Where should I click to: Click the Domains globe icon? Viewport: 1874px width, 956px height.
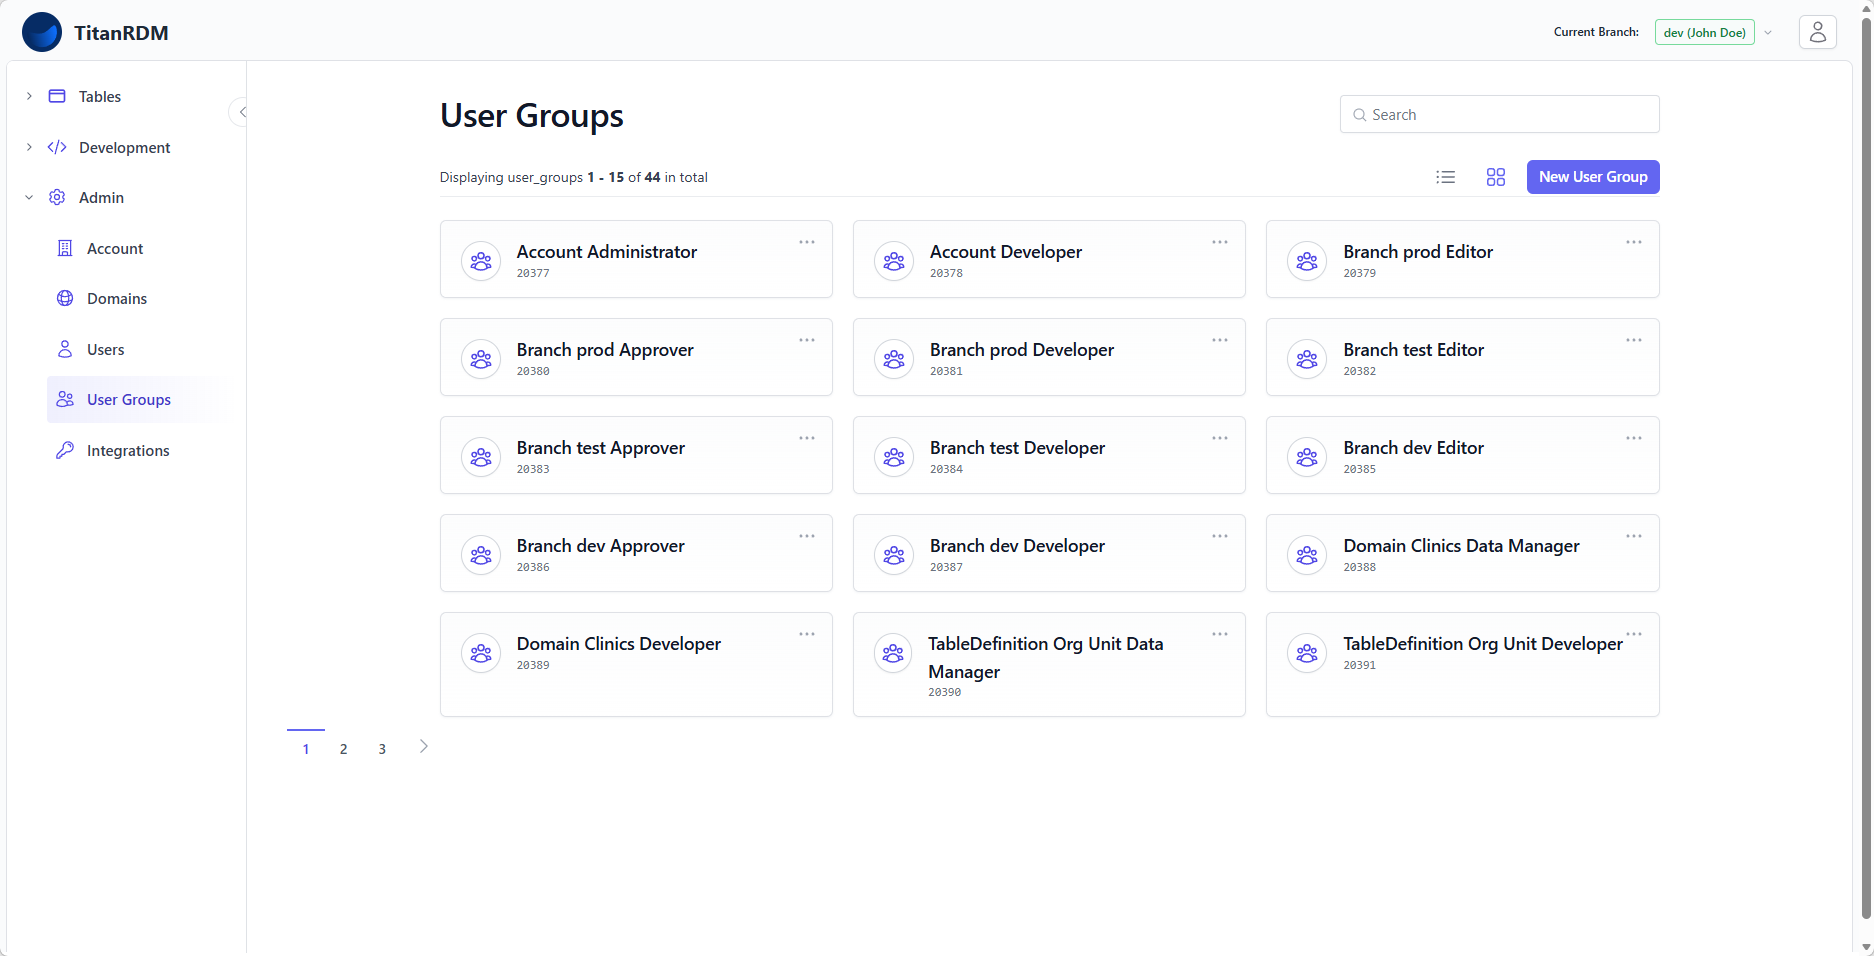[65, 298]
